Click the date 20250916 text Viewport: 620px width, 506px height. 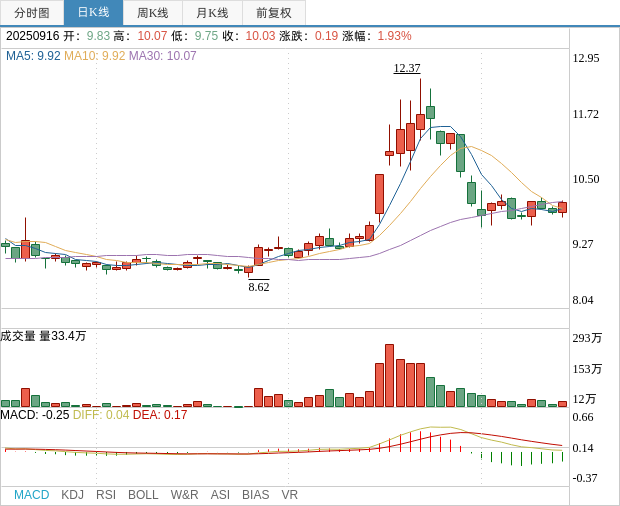point(32,36)
